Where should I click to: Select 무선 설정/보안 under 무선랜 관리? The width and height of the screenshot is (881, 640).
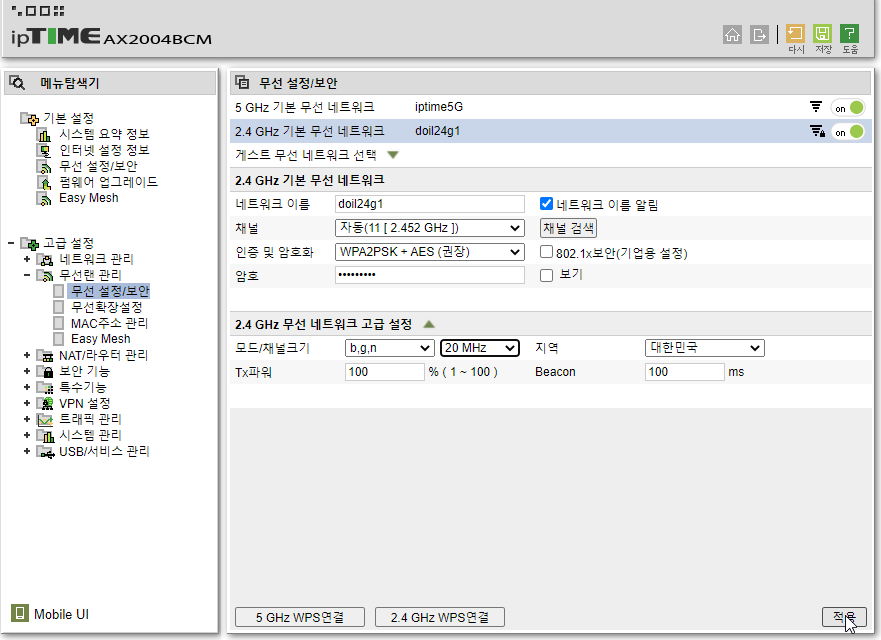tap(110, 291)
